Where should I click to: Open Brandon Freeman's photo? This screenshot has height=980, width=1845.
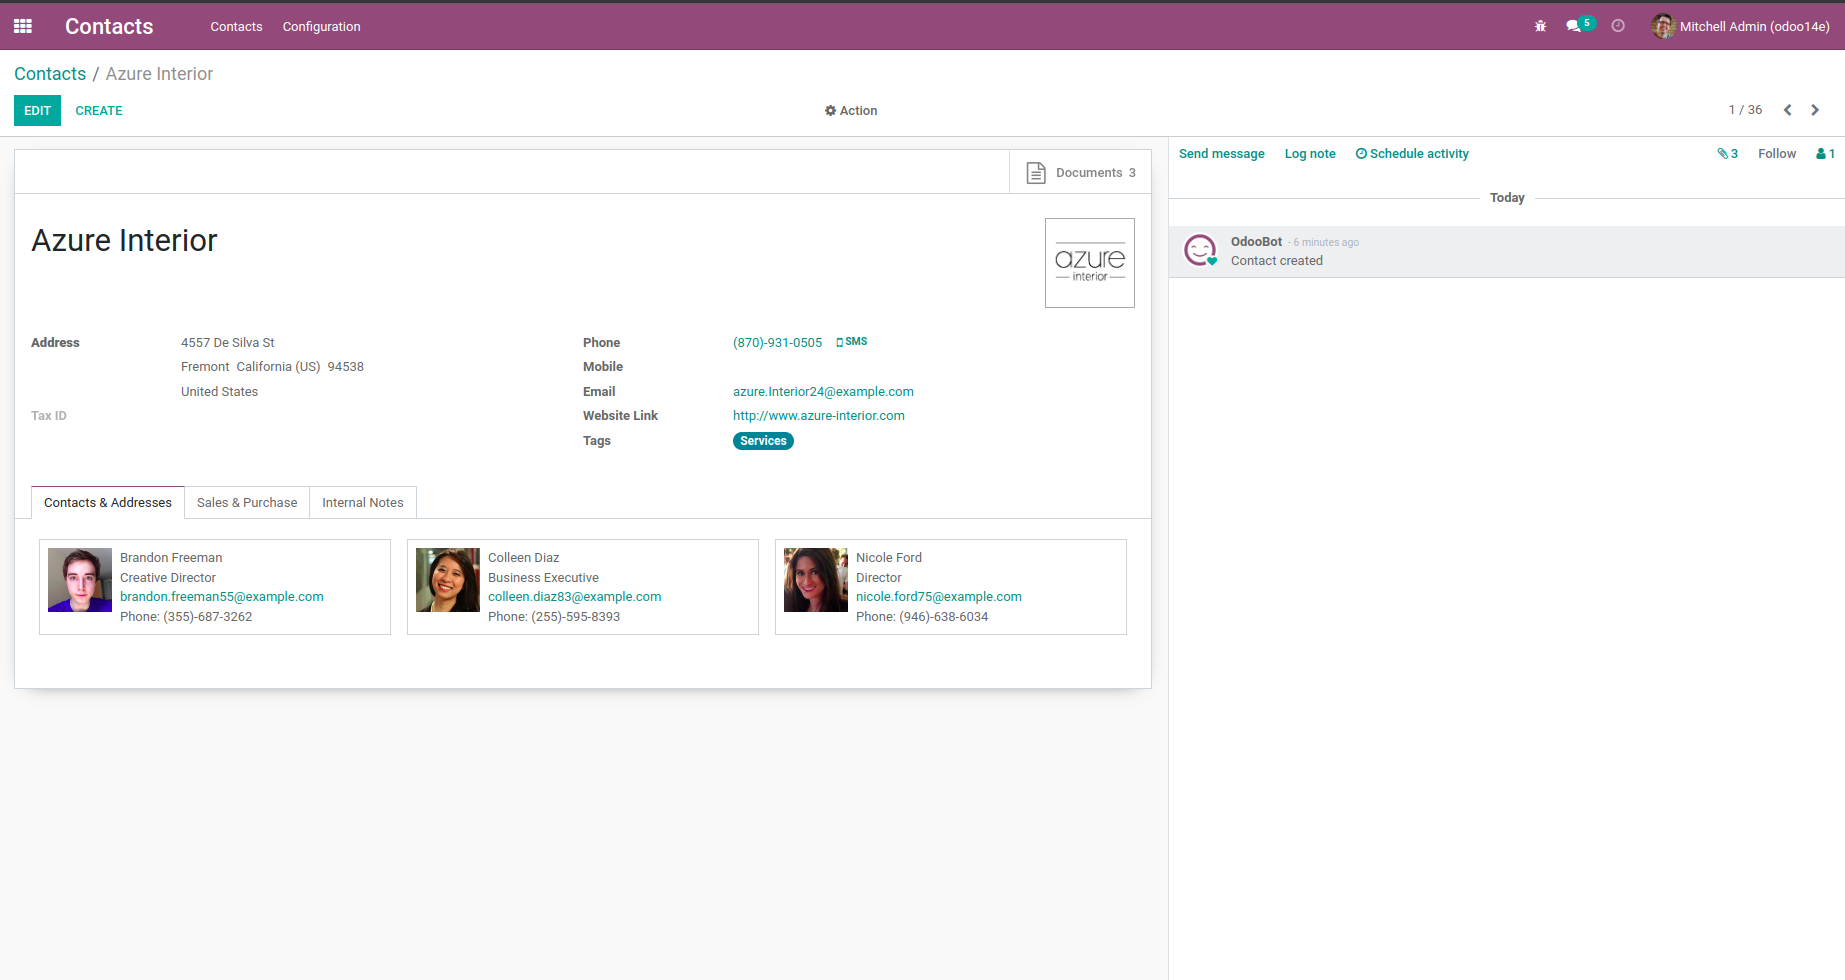80,580
